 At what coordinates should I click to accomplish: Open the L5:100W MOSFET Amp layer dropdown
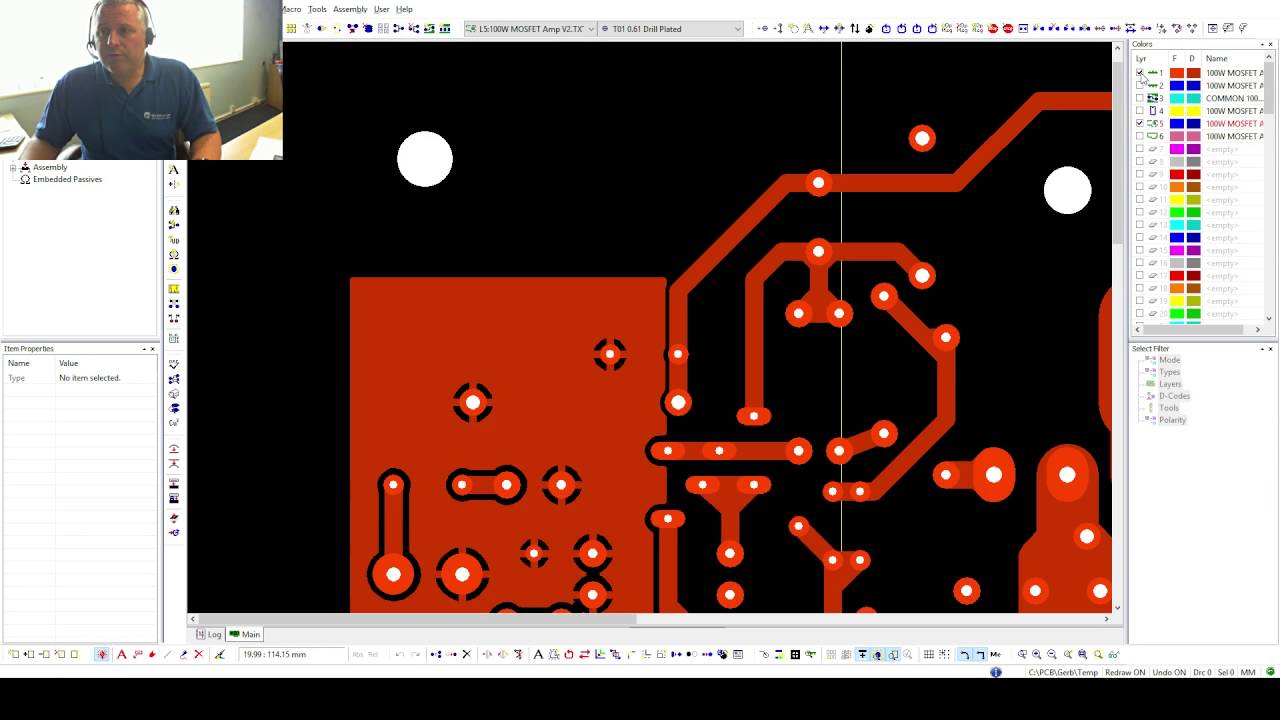(530, 29)
